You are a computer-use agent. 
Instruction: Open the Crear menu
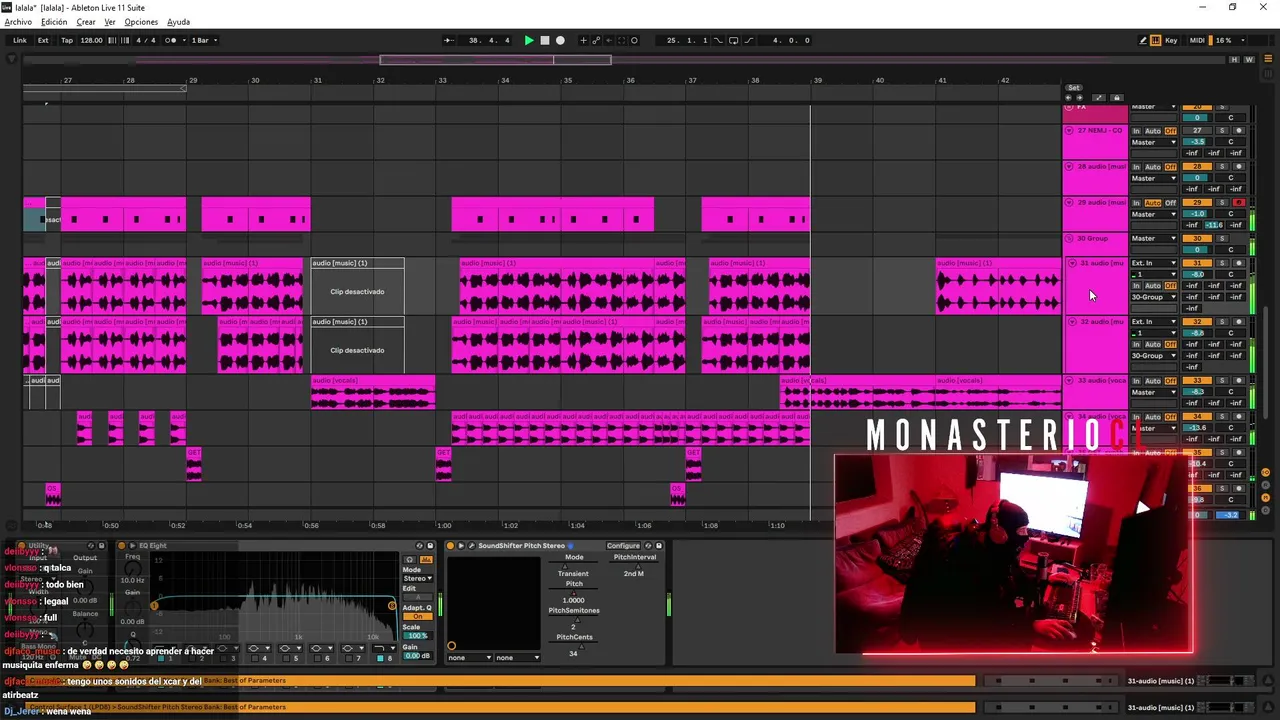pyautogui.click(x=86, y=22)
